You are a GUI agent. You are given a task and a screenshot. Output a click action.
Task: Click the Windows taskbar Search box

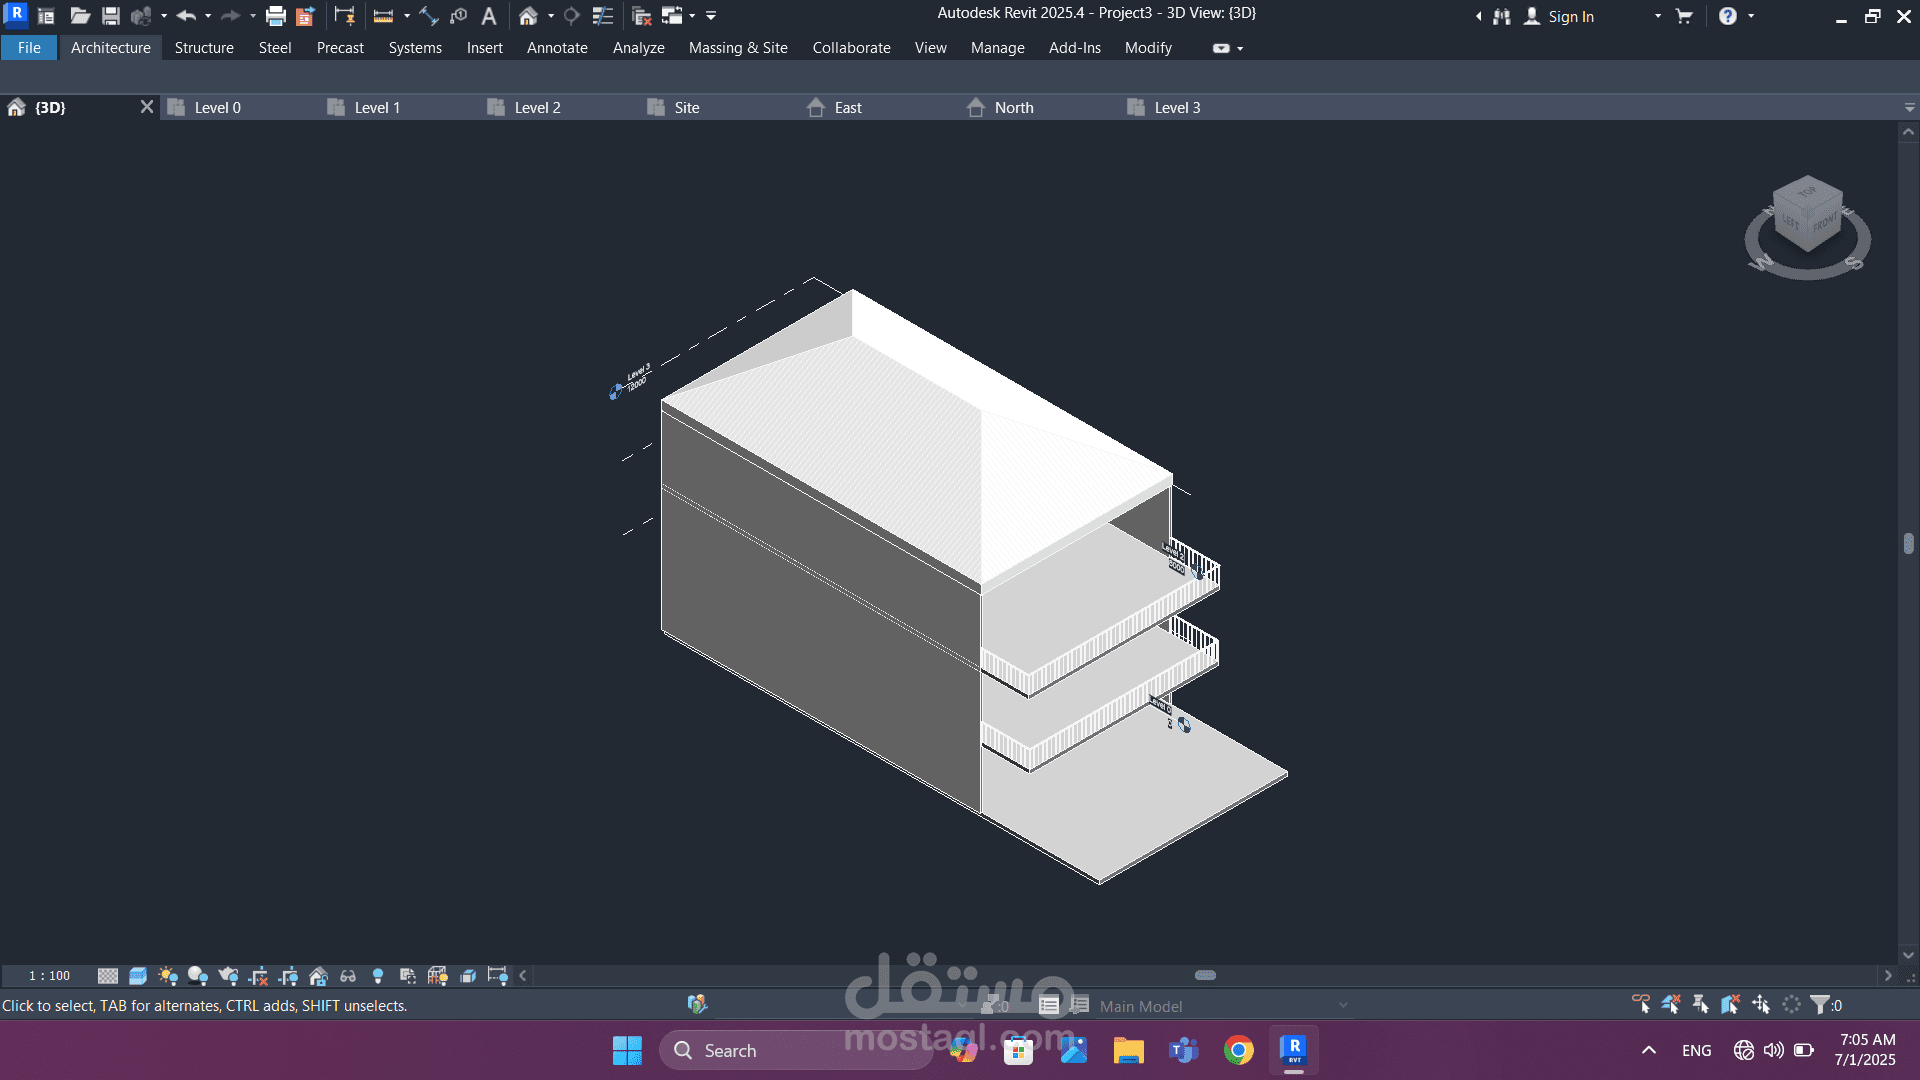point(795,1050)
